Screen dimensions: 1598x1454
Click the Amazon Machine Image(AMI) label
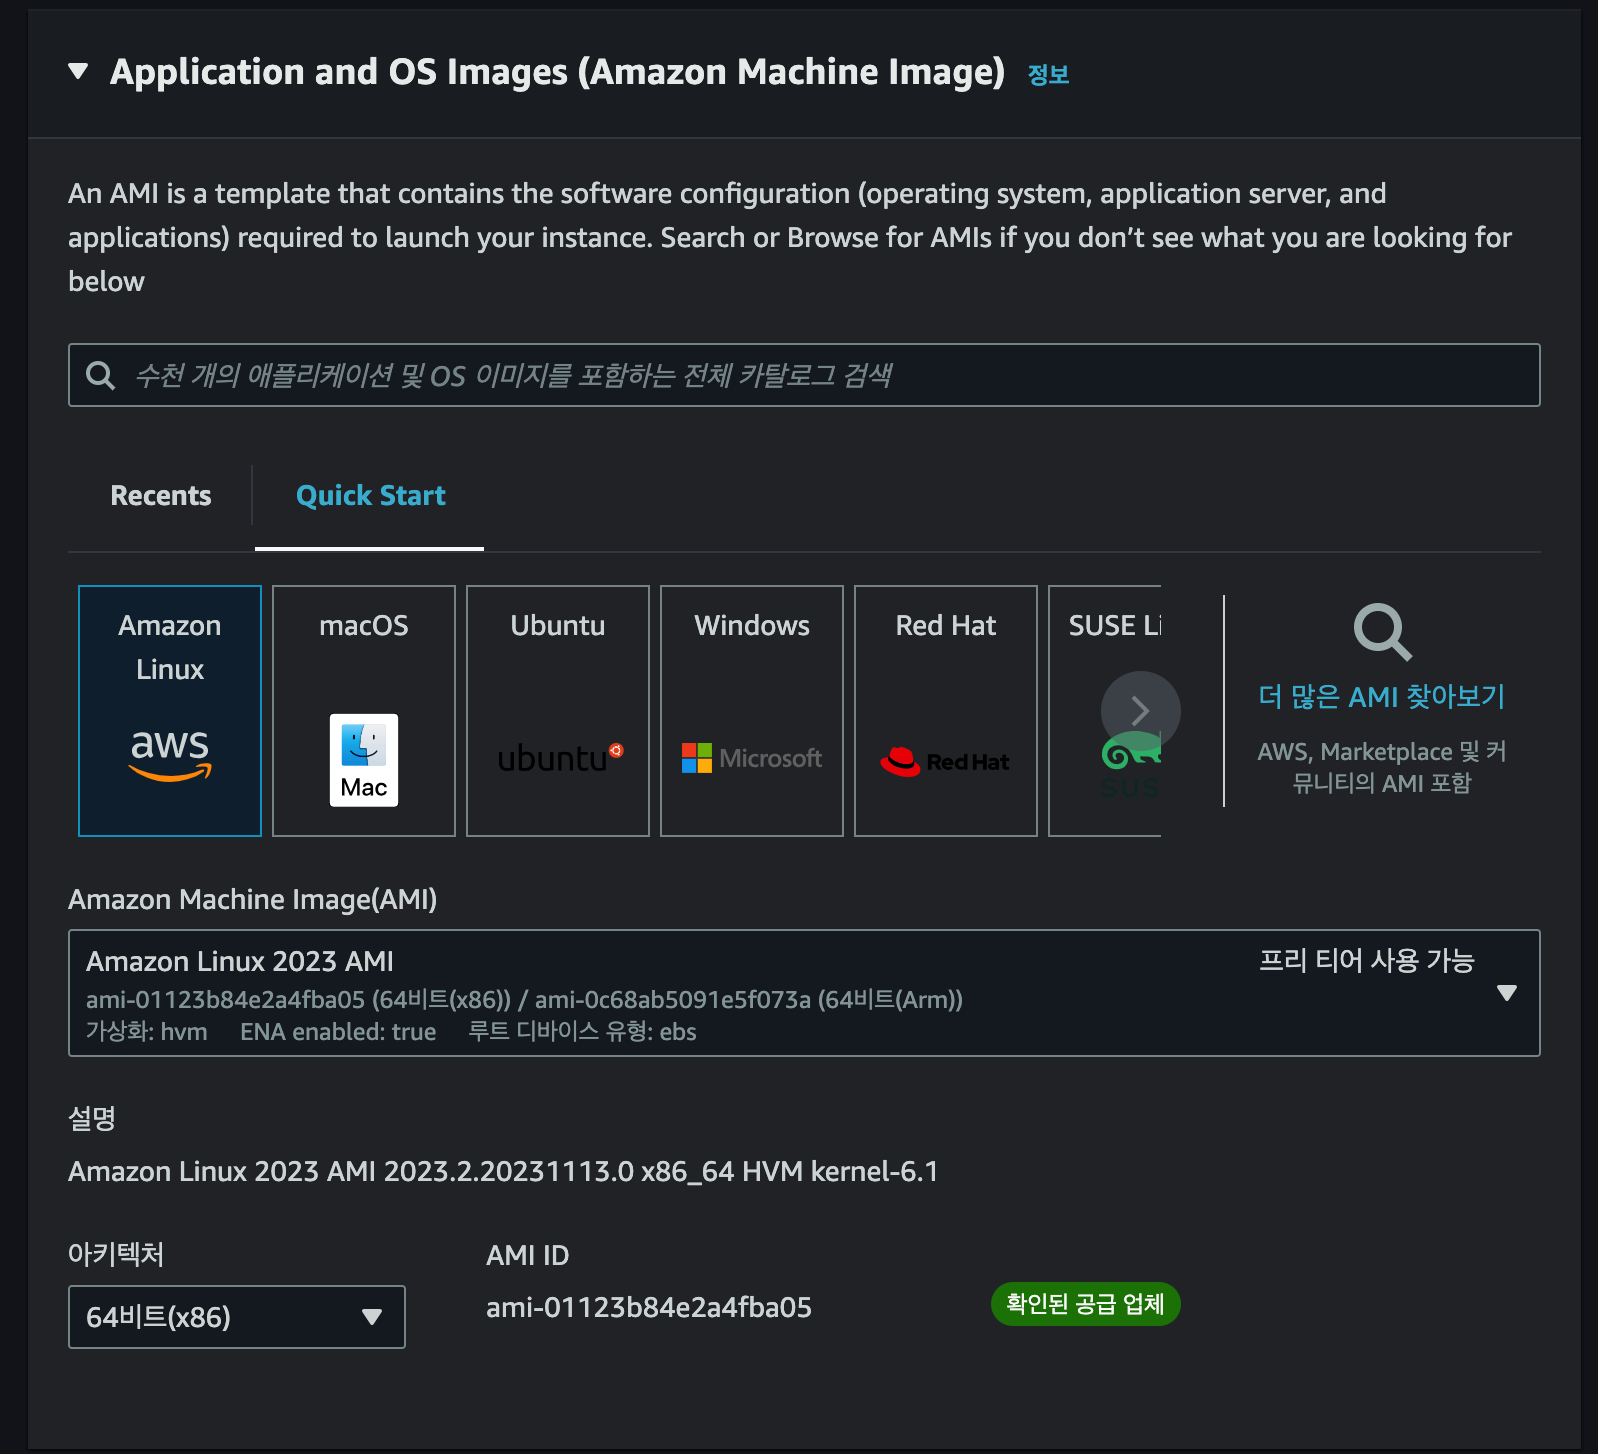click(x=253, y=899)
